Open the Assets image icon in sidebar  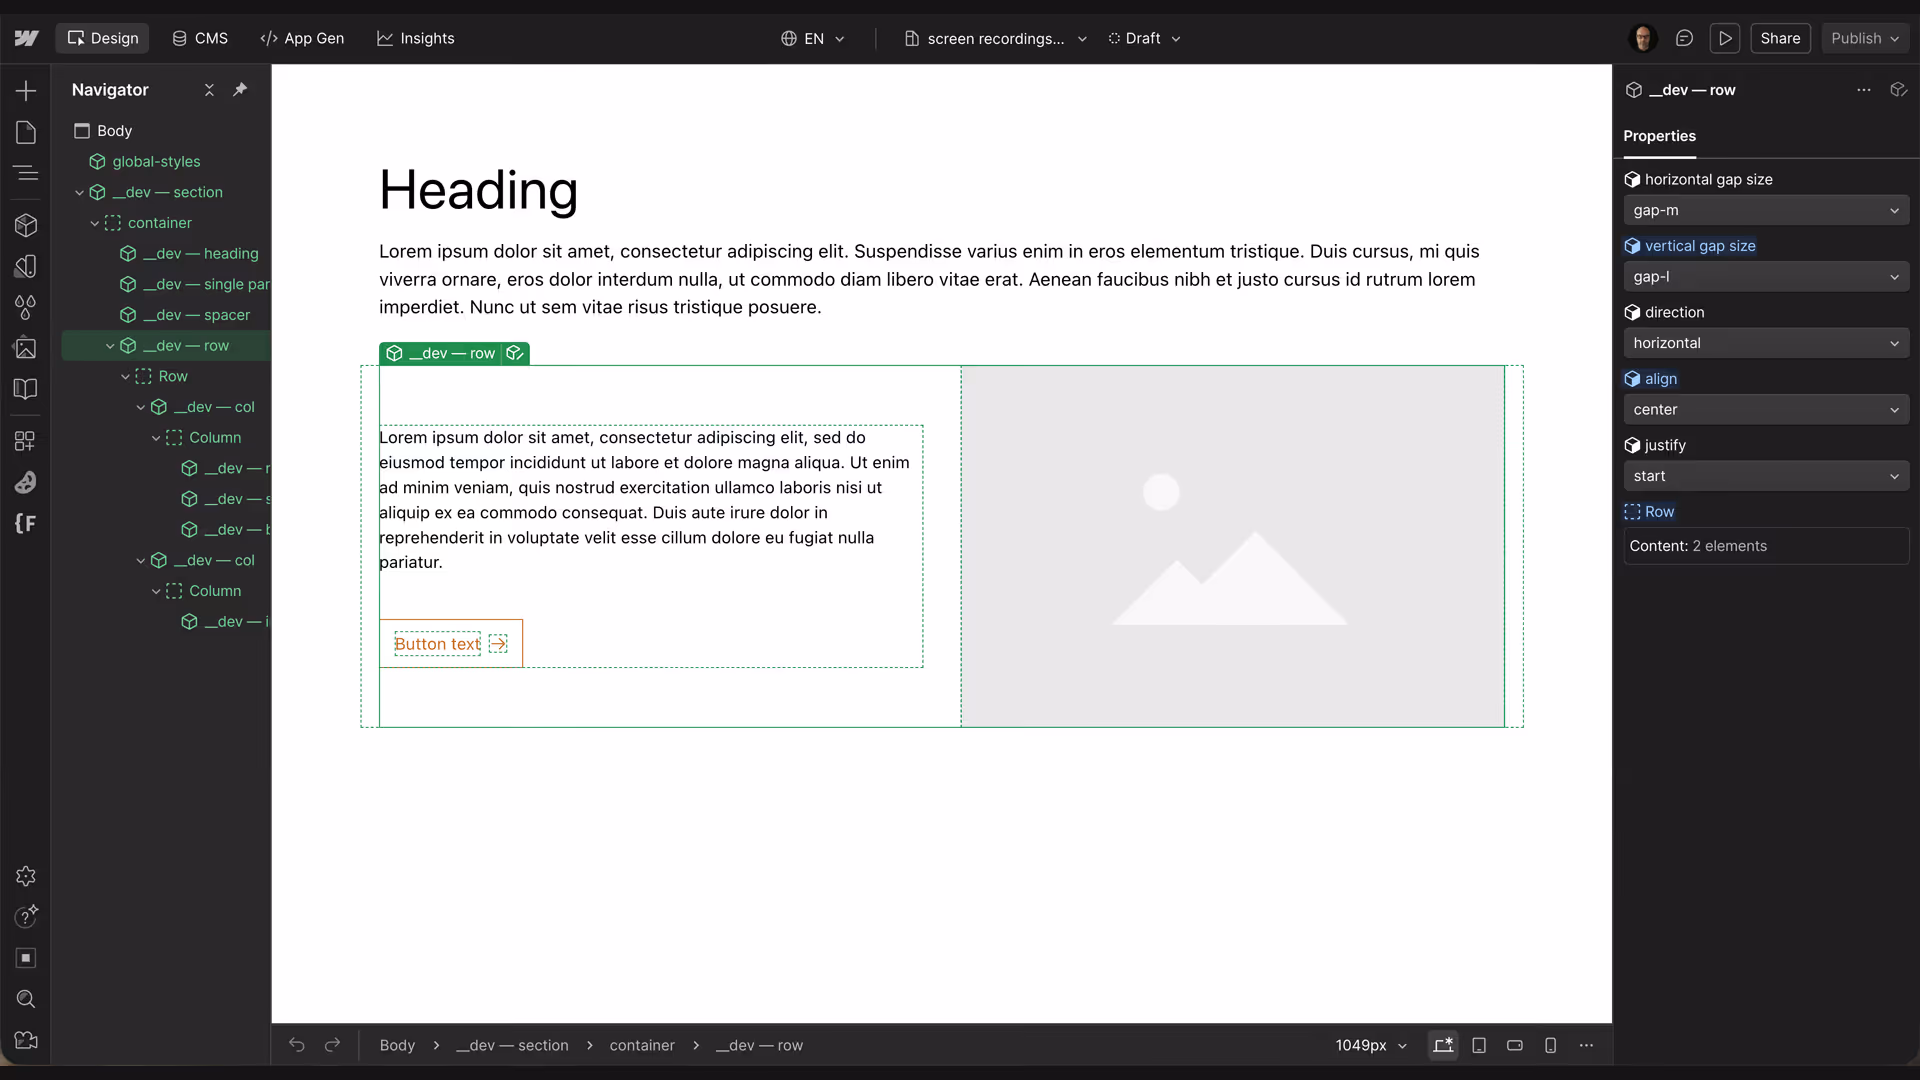[26, 348]
